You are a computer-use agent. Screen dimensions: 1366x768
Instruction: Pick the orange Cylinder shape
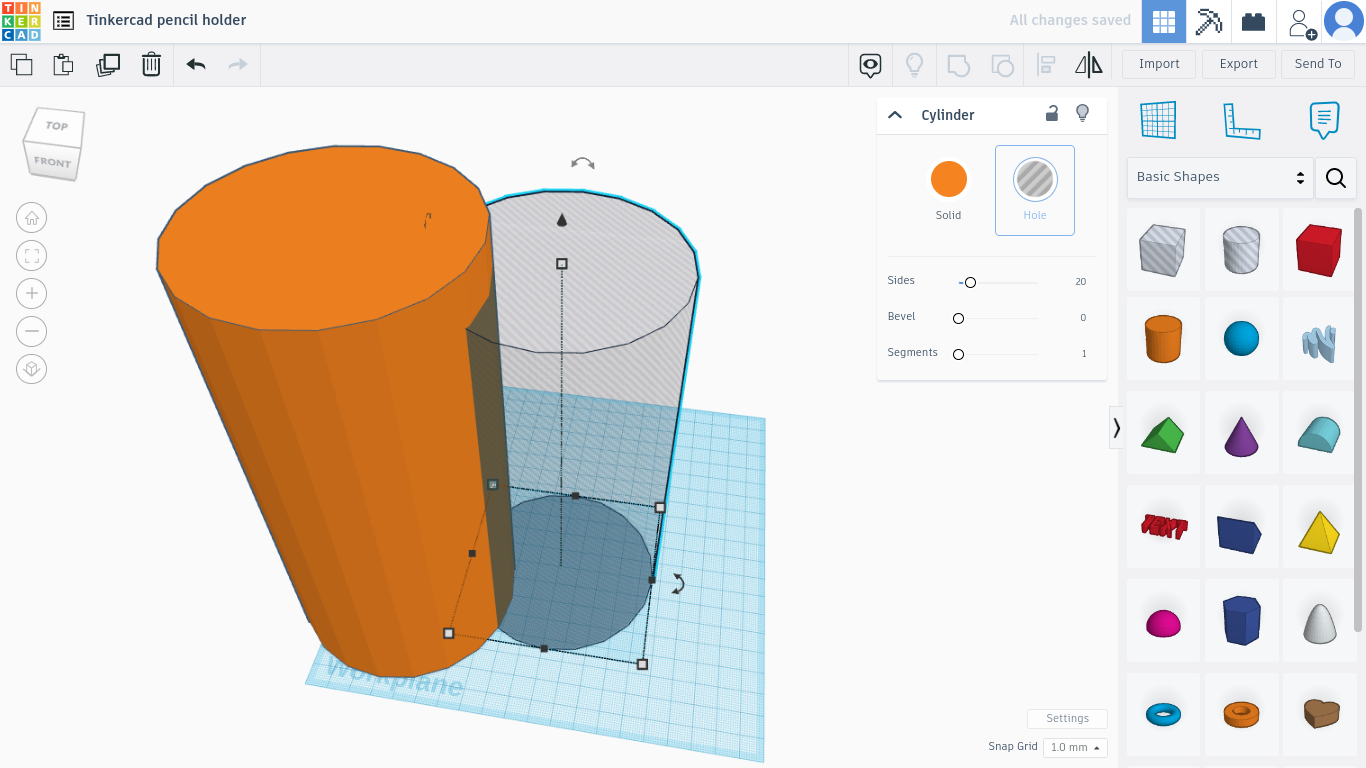pos(1163,339)
